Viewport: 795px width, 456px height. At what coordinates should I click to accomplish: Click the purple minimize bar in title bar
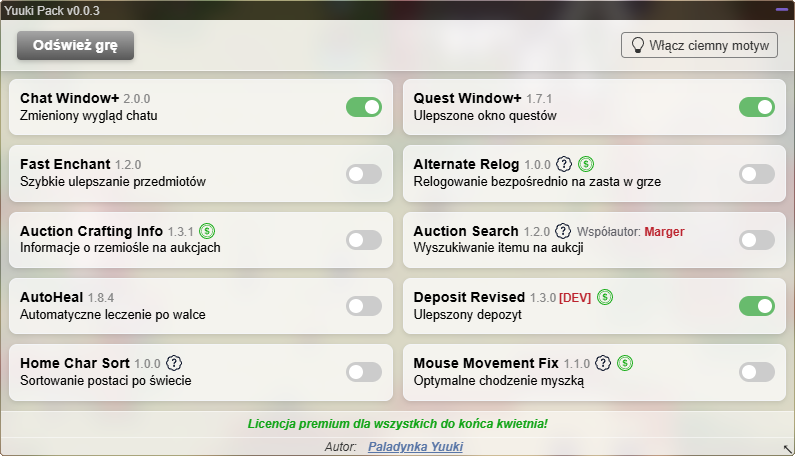[781, 9]
